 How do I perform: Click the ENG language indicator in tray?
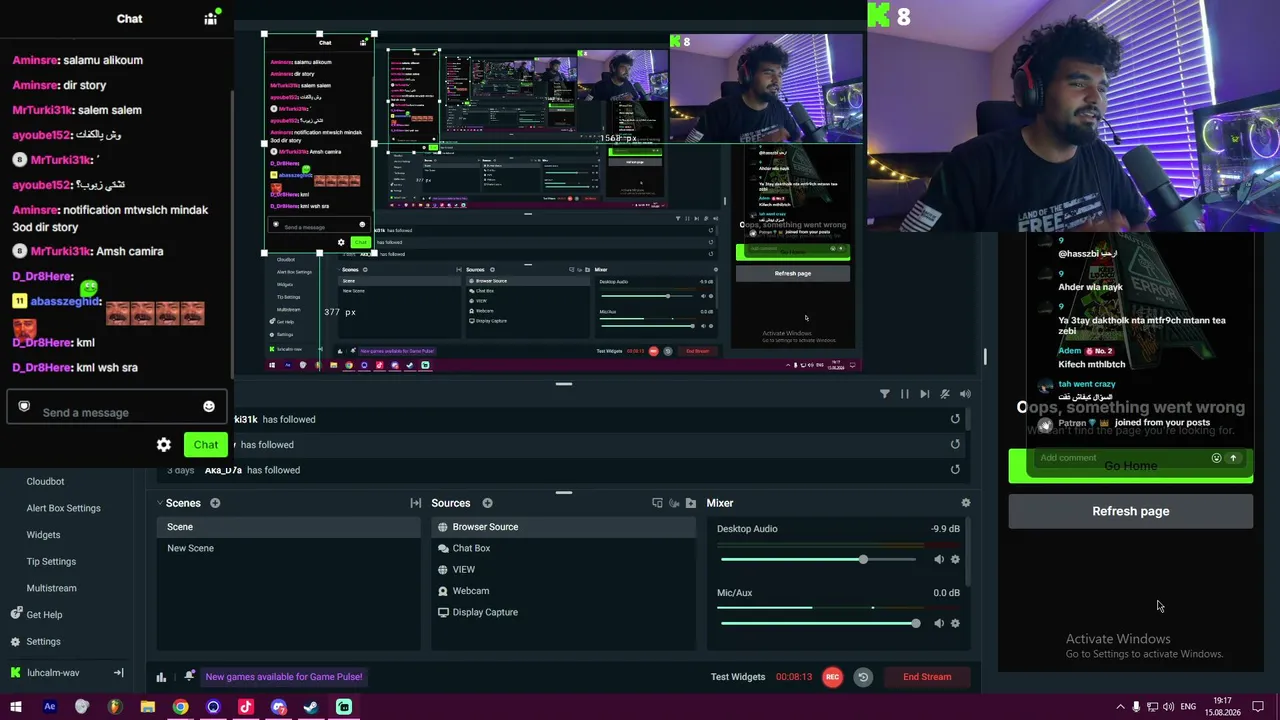[1188, 707]
